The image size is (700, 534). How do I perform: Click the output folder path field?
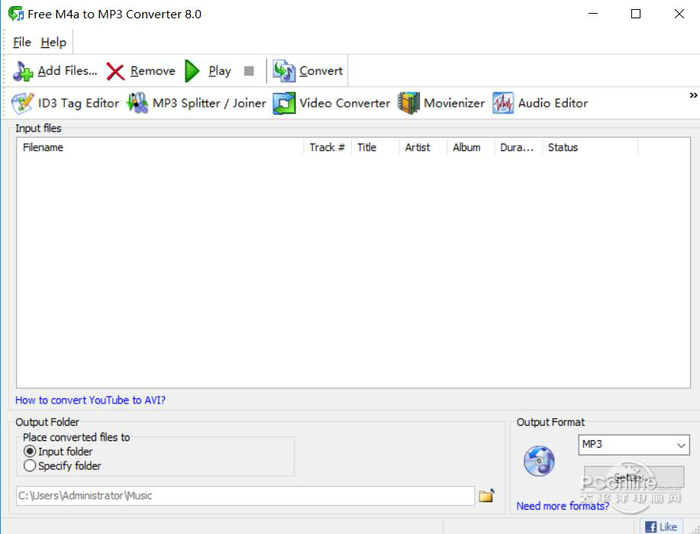tap(245, 496)
